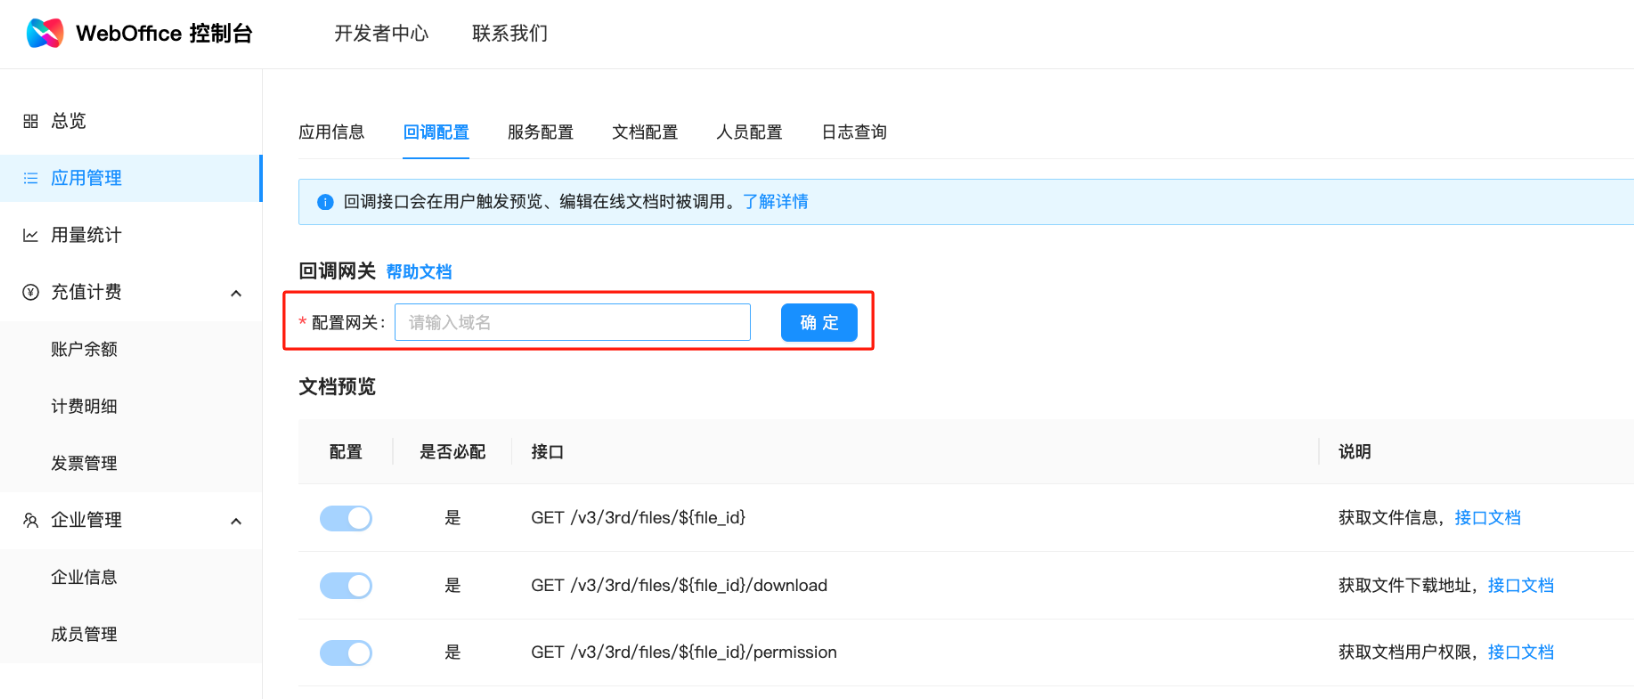Open the 帮助文档 help link
Image resolution: width=1634 pixels, height=699 pixels.
[x=419, y=272]
